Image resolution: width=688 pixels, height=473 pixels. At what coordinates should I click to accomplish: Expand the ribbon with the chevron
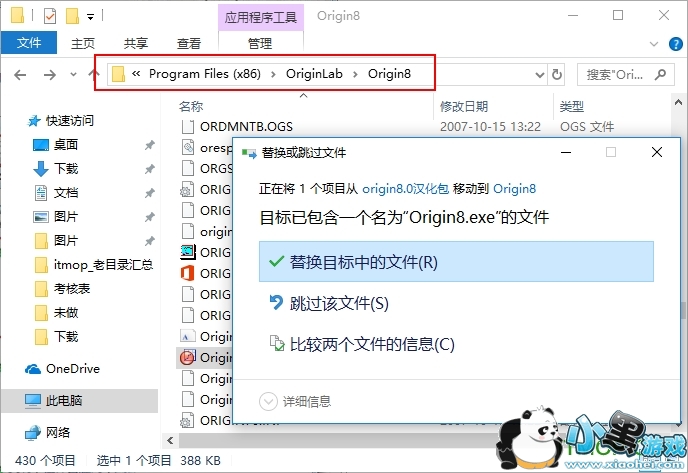[654, 44]
